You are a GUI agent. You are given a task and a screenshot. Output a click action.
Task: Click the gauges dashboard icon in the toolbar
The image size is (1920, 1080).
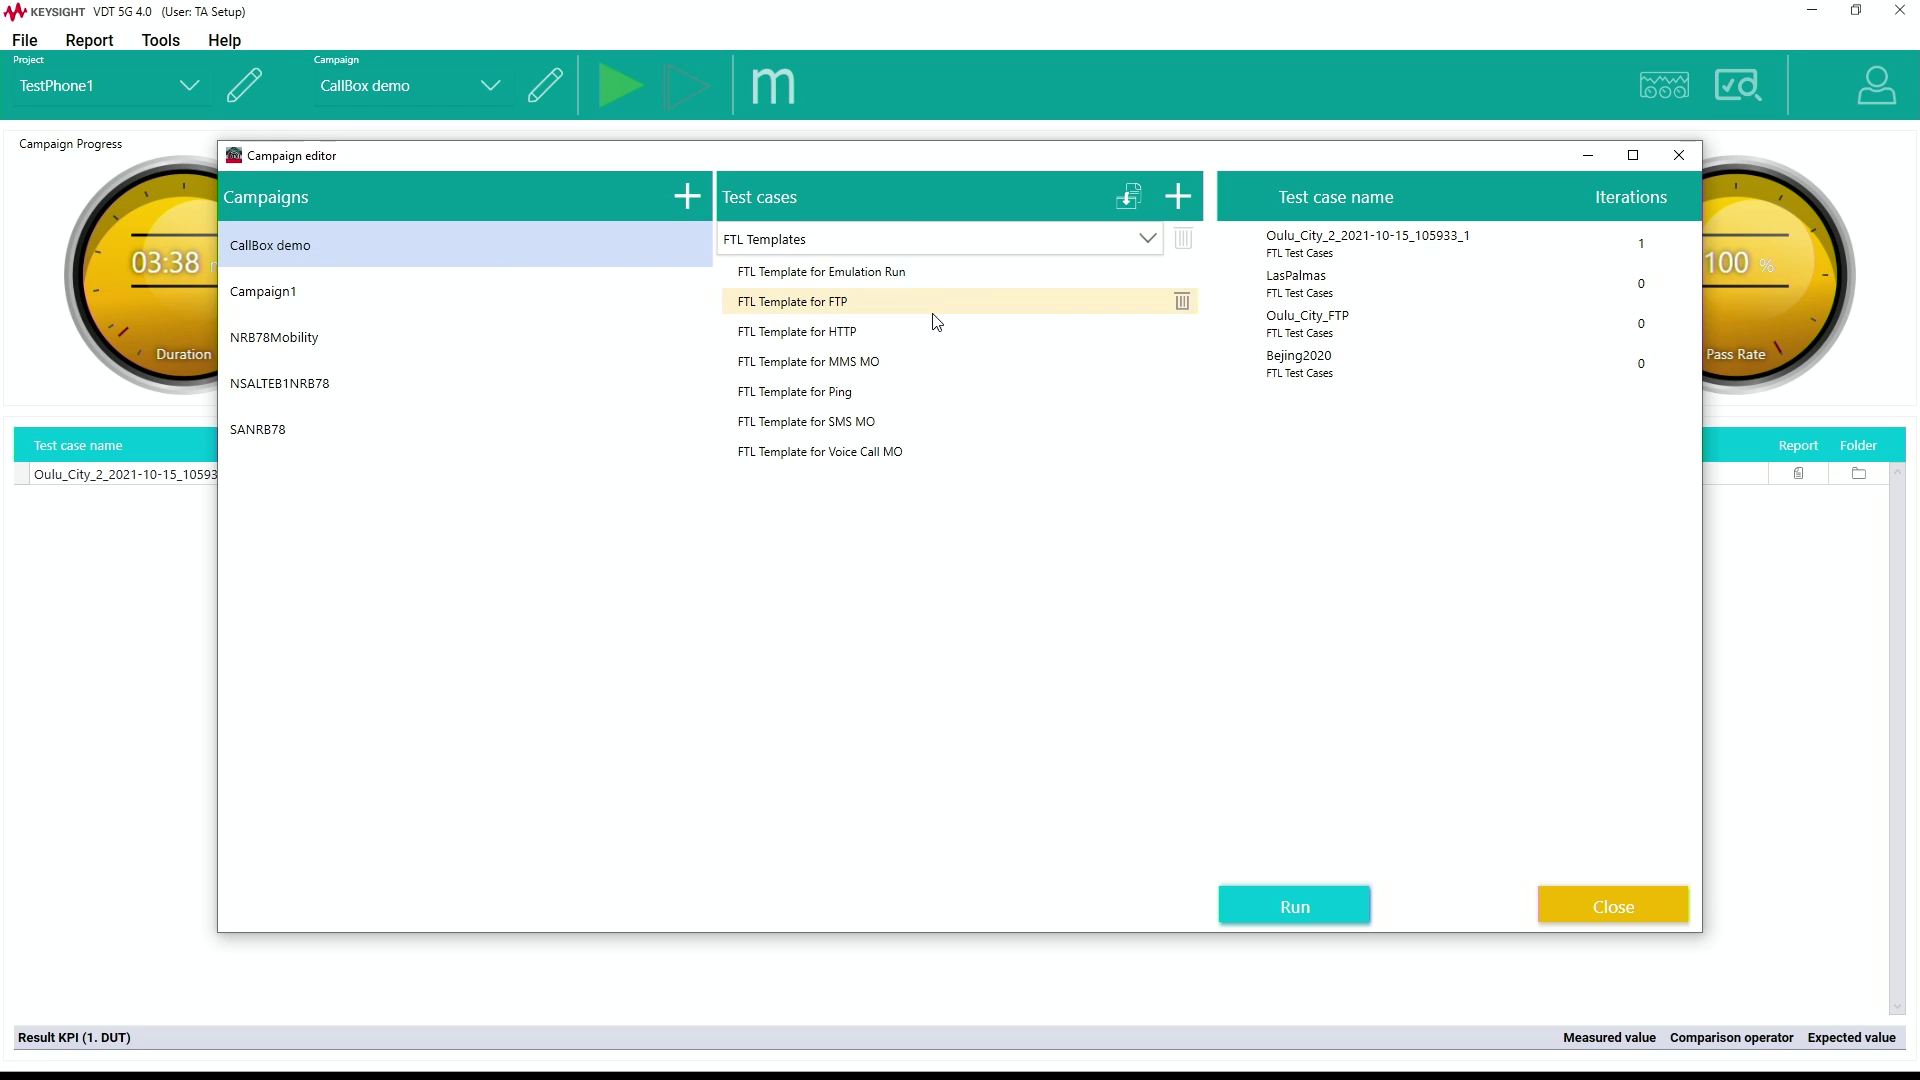(1664, 86)
